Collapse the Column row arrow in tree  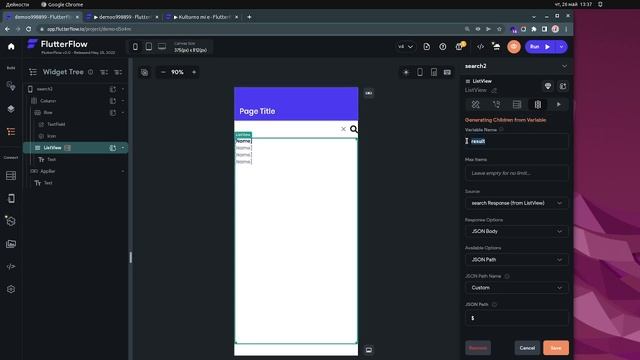[x=123, y=101]
